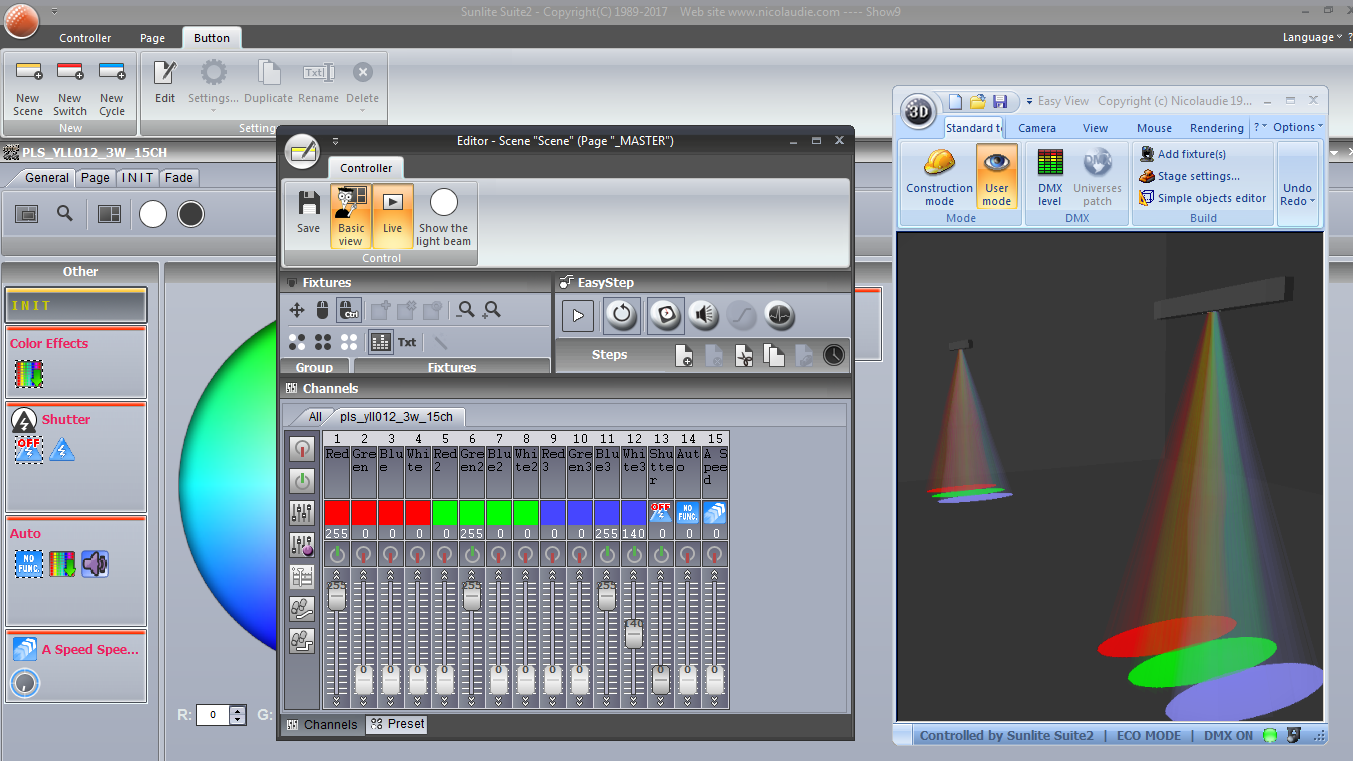
Task: Select Construction mode in Easy View
Action: (939, 176)
